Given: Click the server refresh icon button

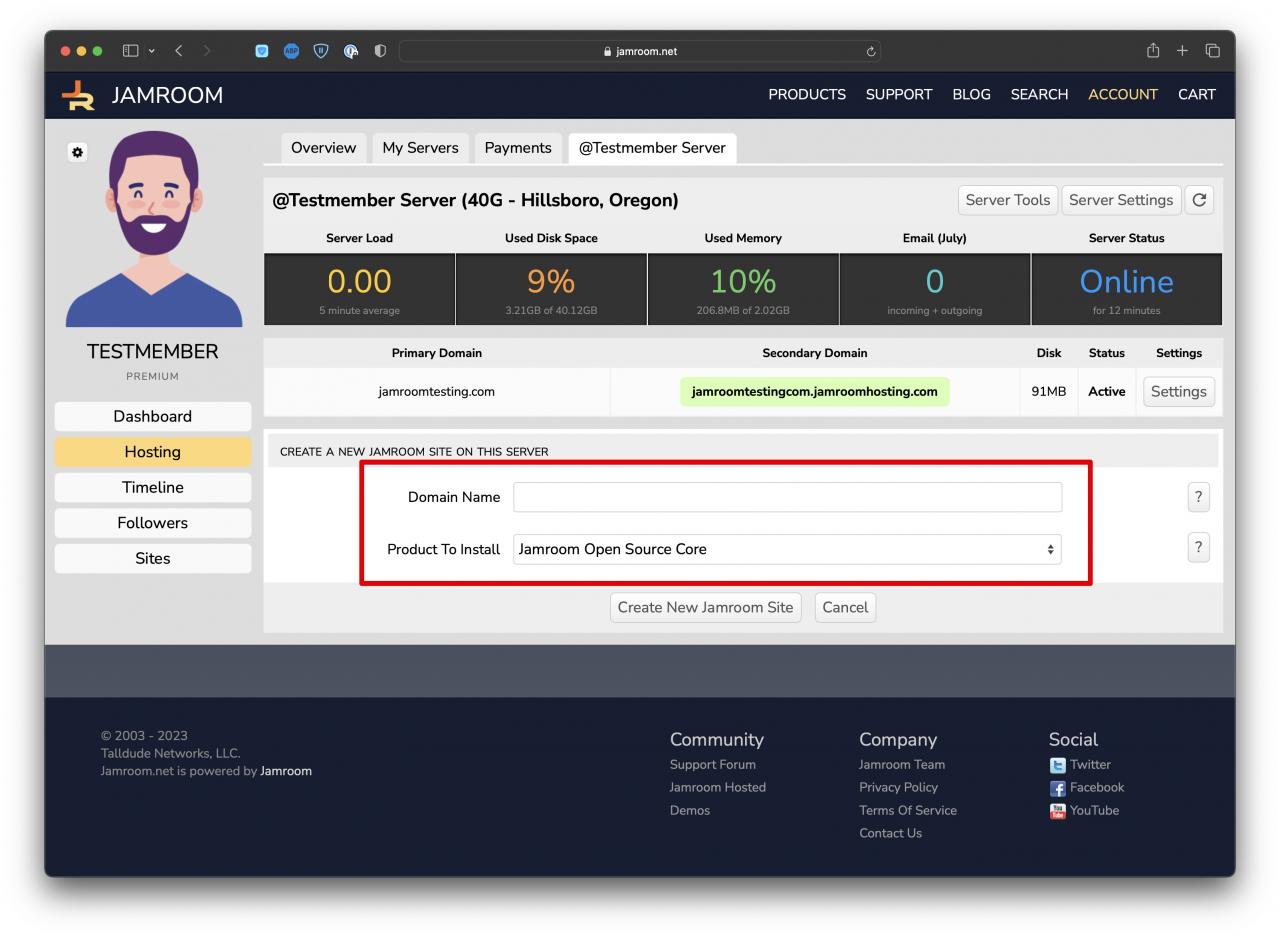Looking at the screenshot, I should (x=1199, y=200).
